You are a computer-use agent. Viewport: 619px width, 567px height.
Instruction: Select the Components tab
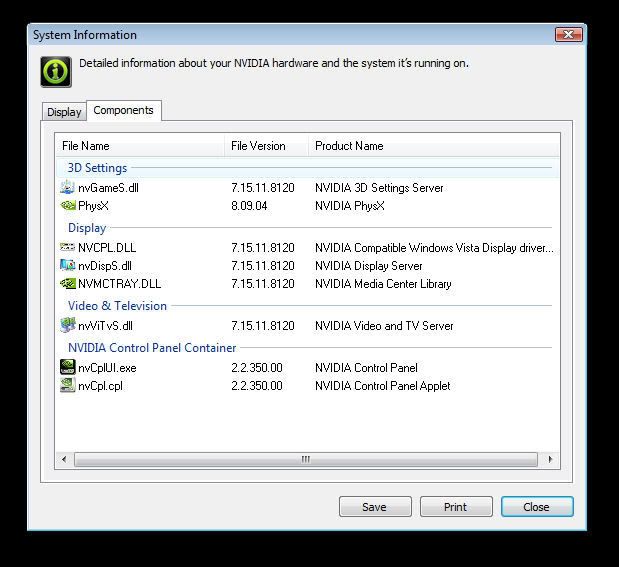[124, 110]
